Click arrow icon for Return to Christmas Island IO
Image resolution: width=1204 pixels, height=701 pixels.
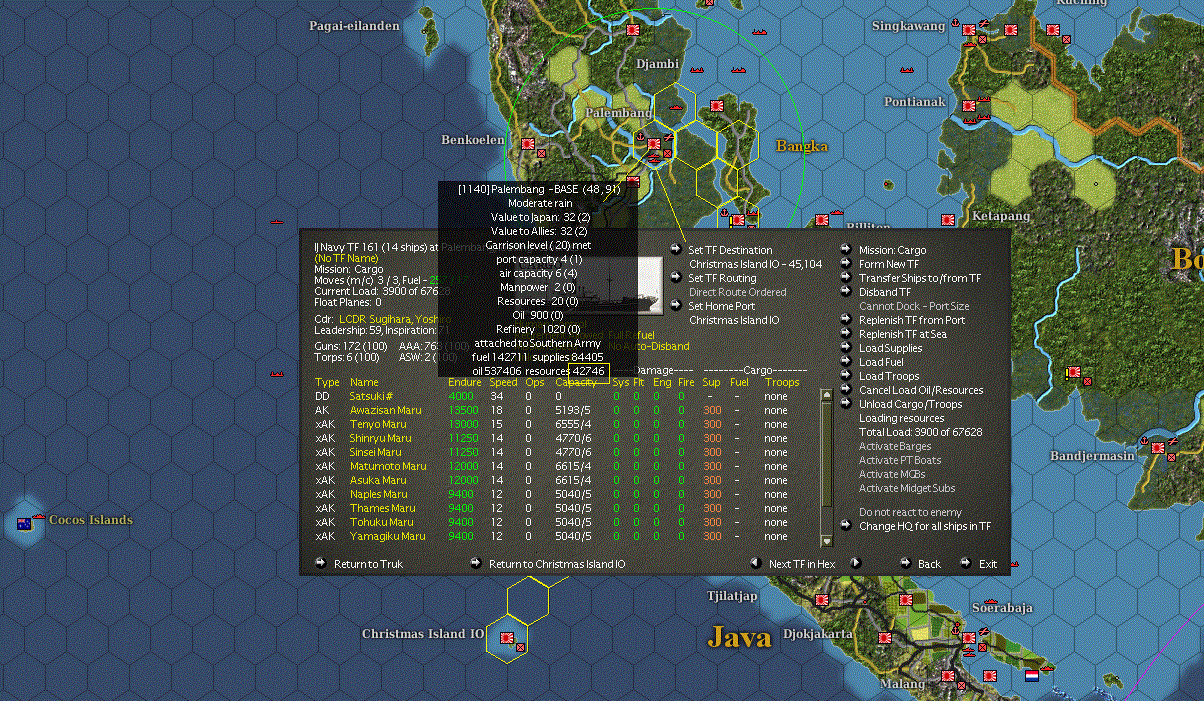[476, 563]
